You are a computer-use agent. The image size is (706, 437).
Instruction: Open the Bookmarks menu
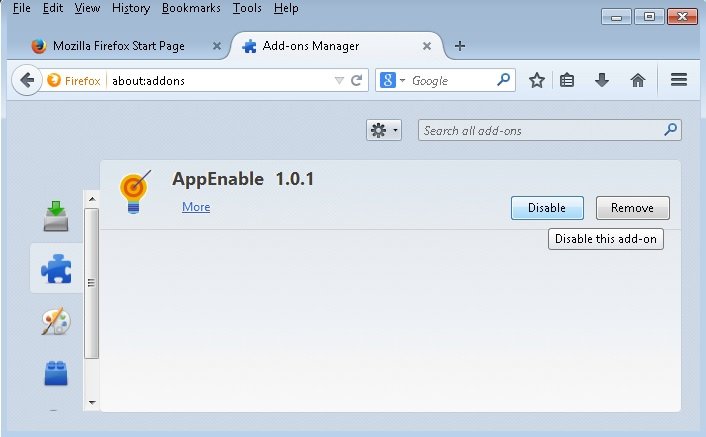[191, 8]
